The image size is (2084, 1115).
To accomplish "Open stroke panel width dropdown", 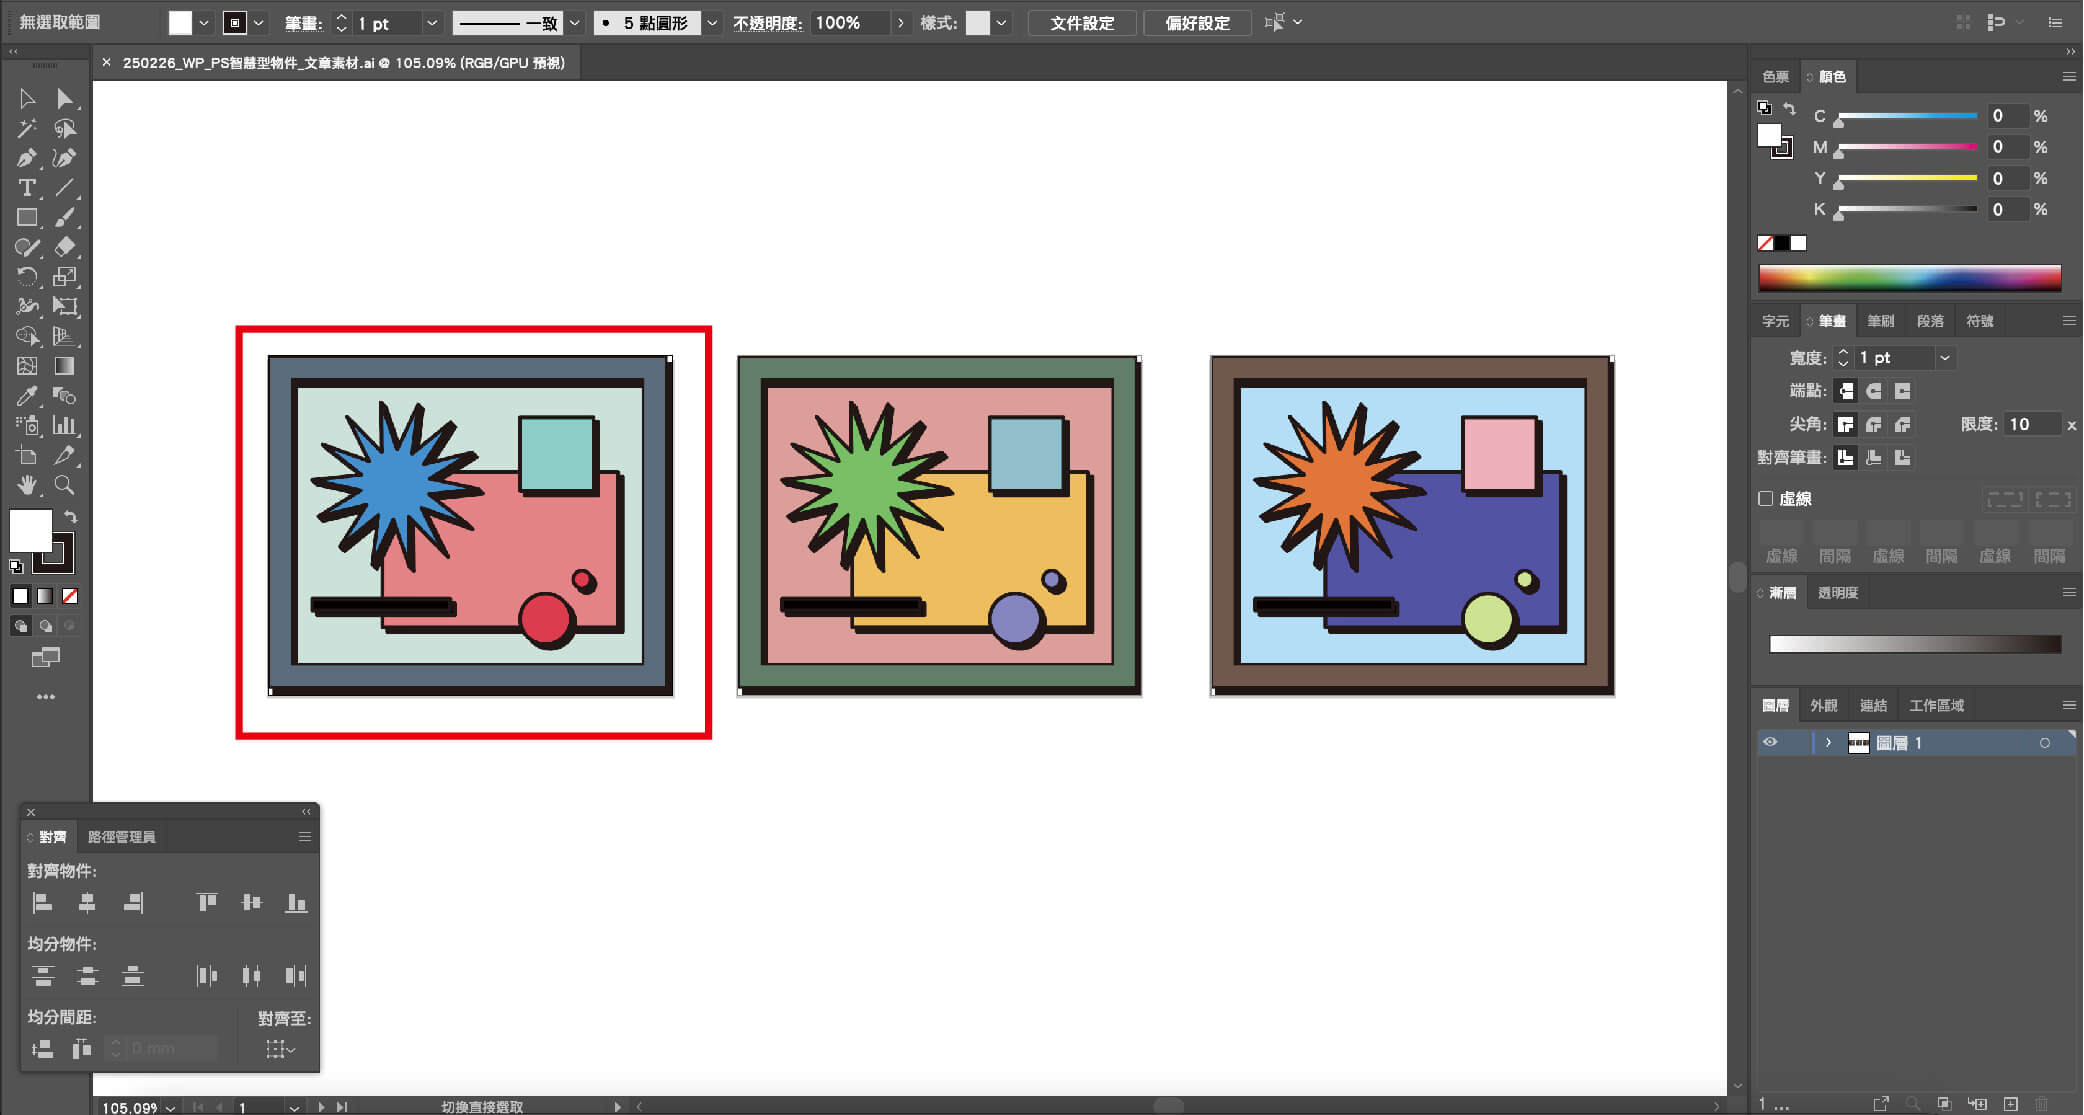I will point(1945,357).
